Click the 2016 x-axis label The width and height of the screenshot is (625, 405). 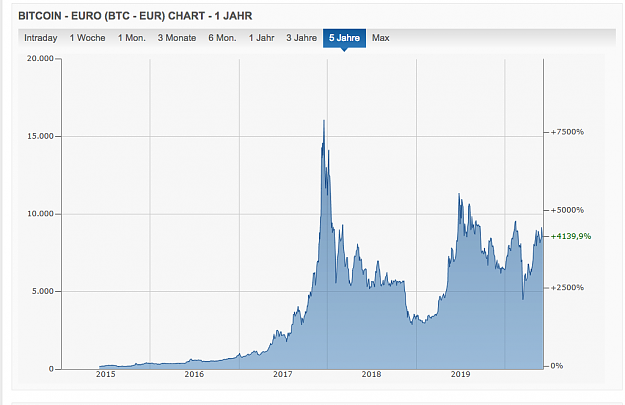pos(194,374)
